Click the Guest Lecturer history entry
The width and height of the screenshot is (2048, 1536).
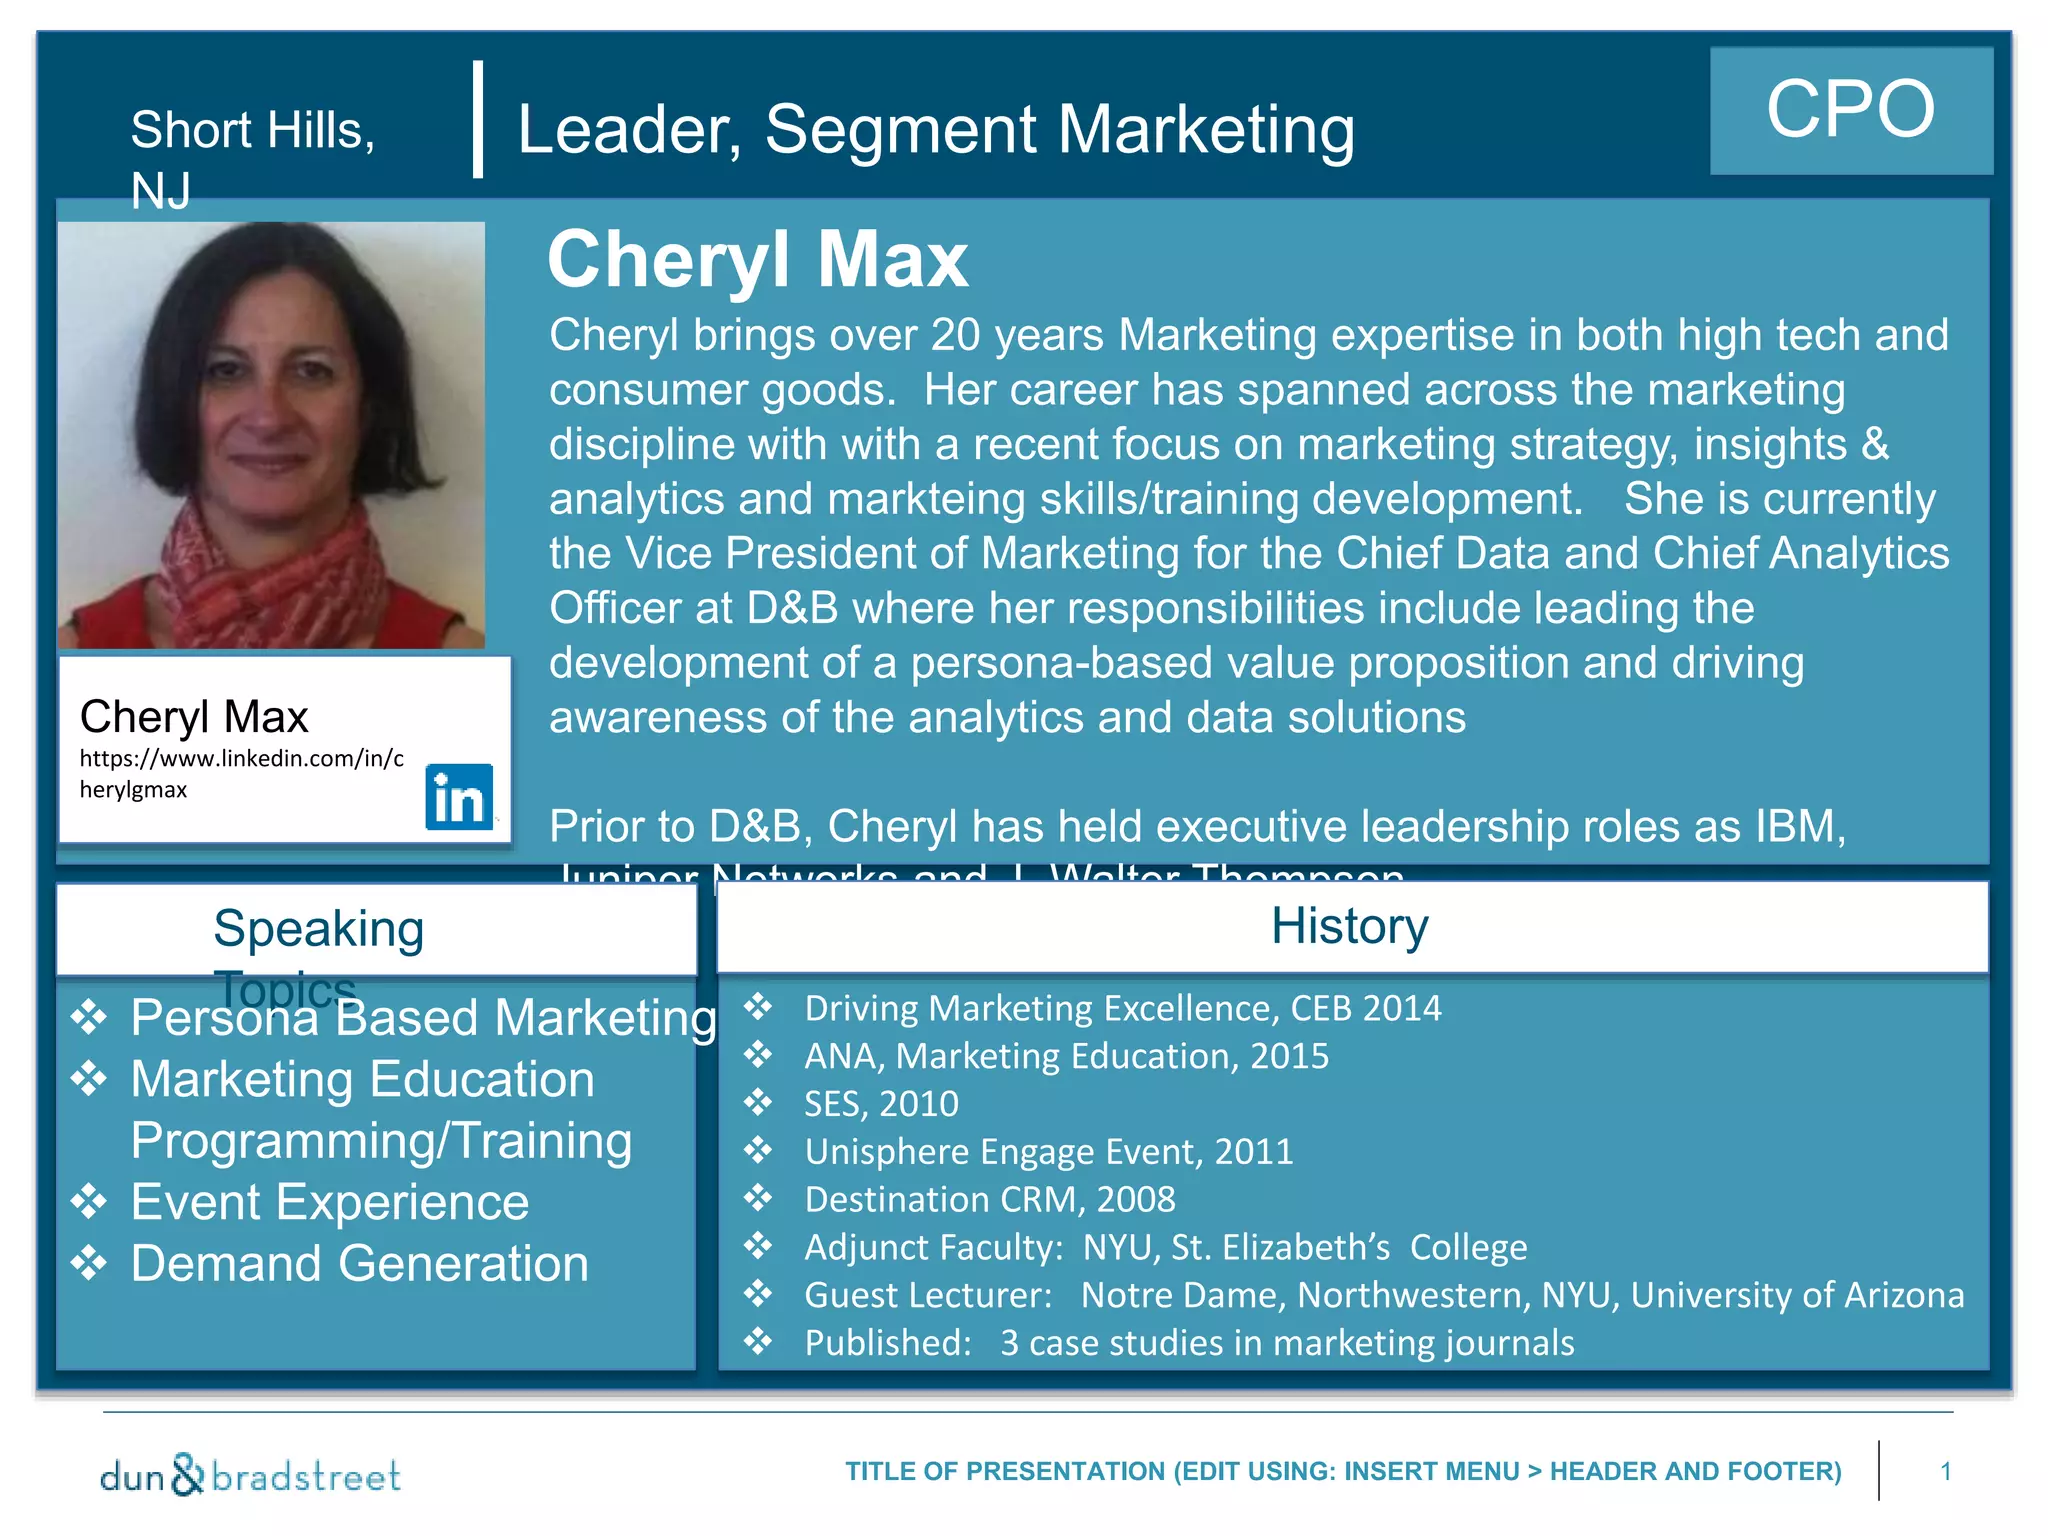pos(1384,1295)
